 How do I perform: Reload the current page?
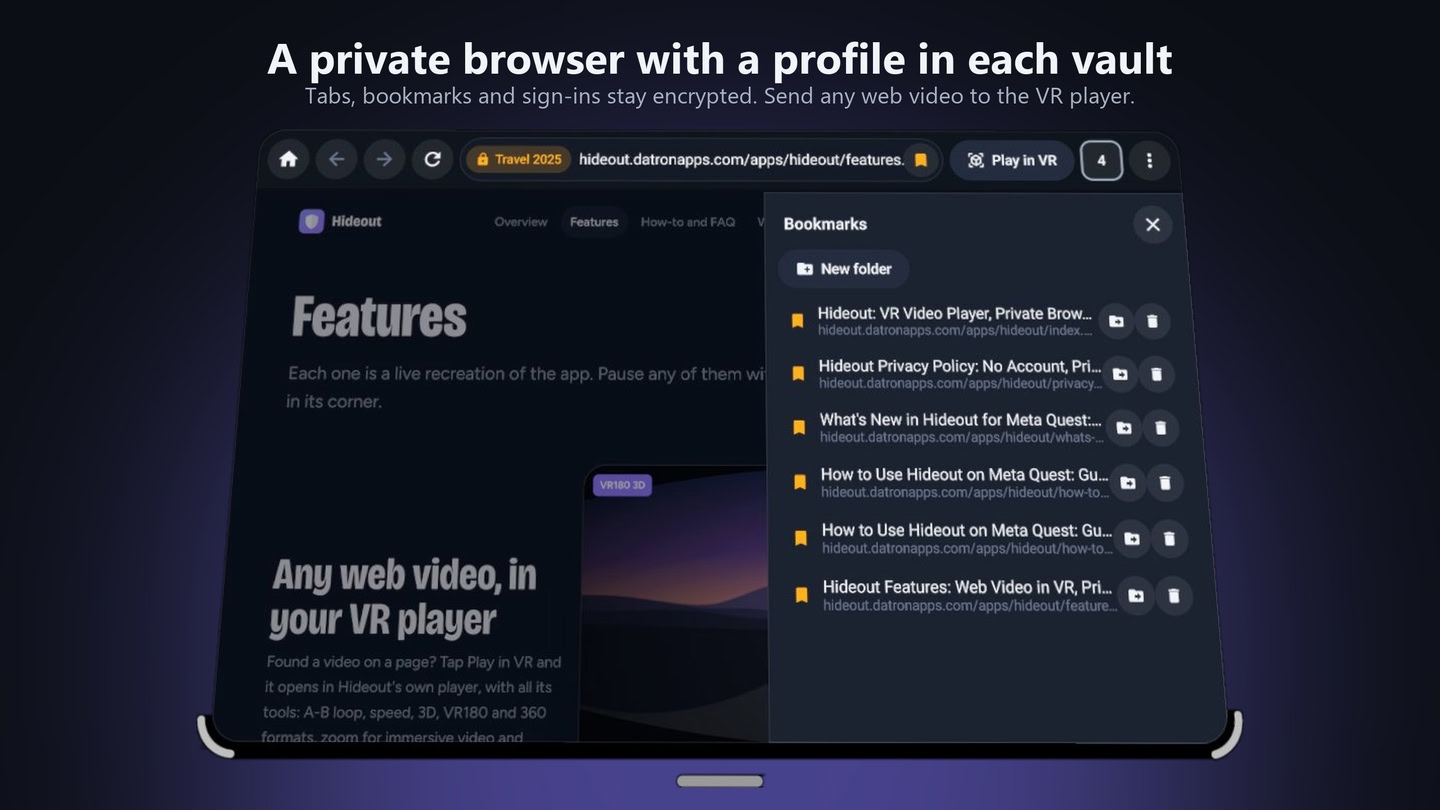pyautogui.click(x=432, y=159)
